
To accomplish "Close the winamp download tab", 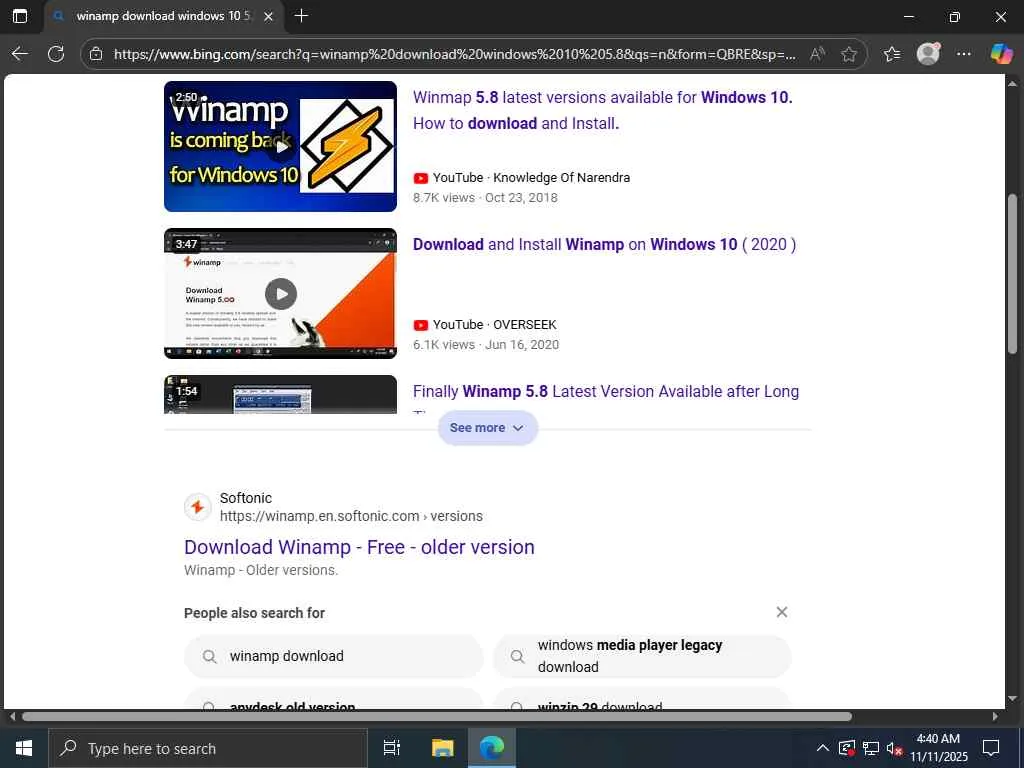I will [x=268, y=17].
